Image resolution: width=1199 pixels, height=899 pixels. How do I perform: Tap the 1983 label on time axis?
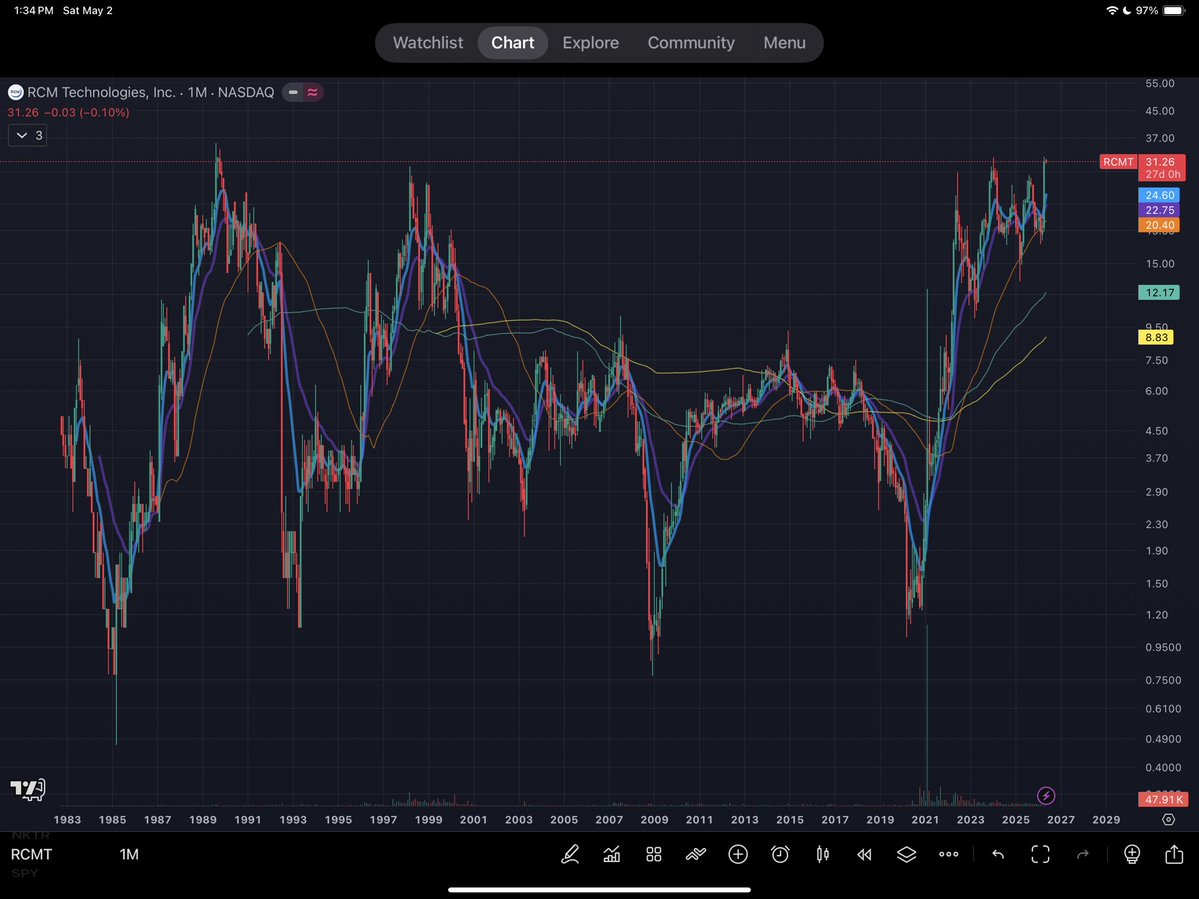pos(67,819)
